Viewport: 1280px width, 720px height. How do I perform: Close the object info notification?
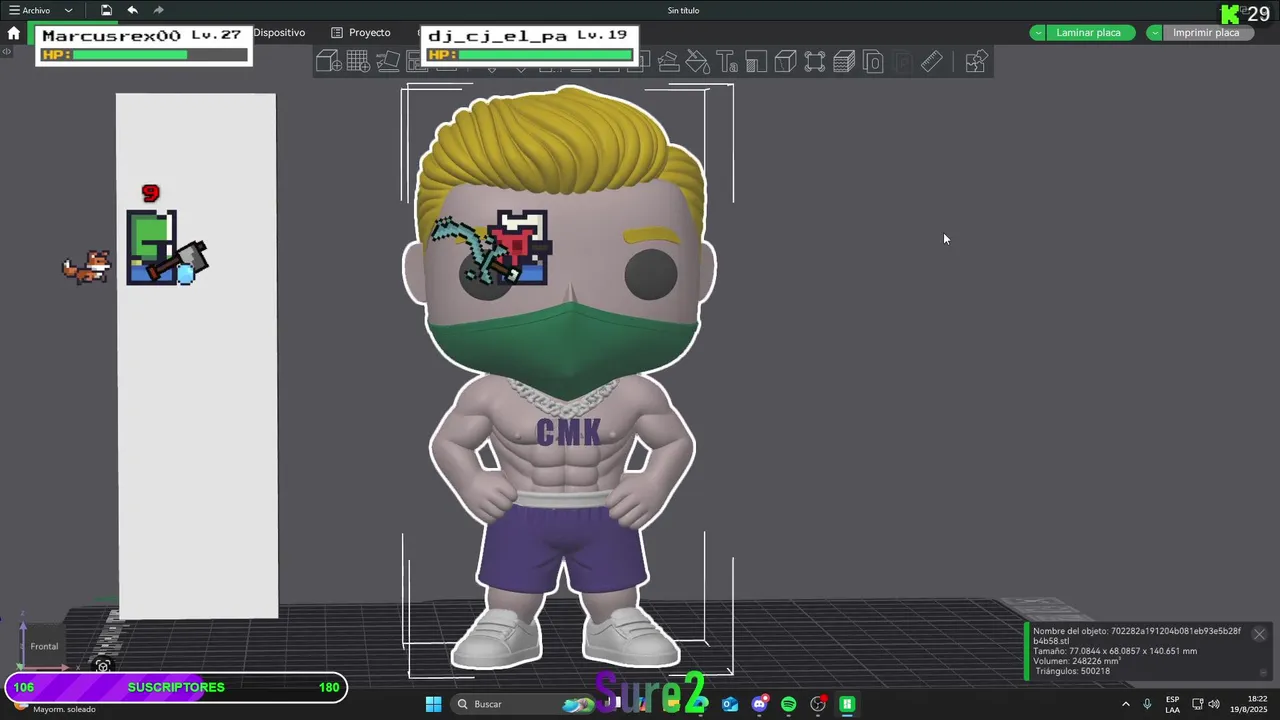coord(1259,634)
